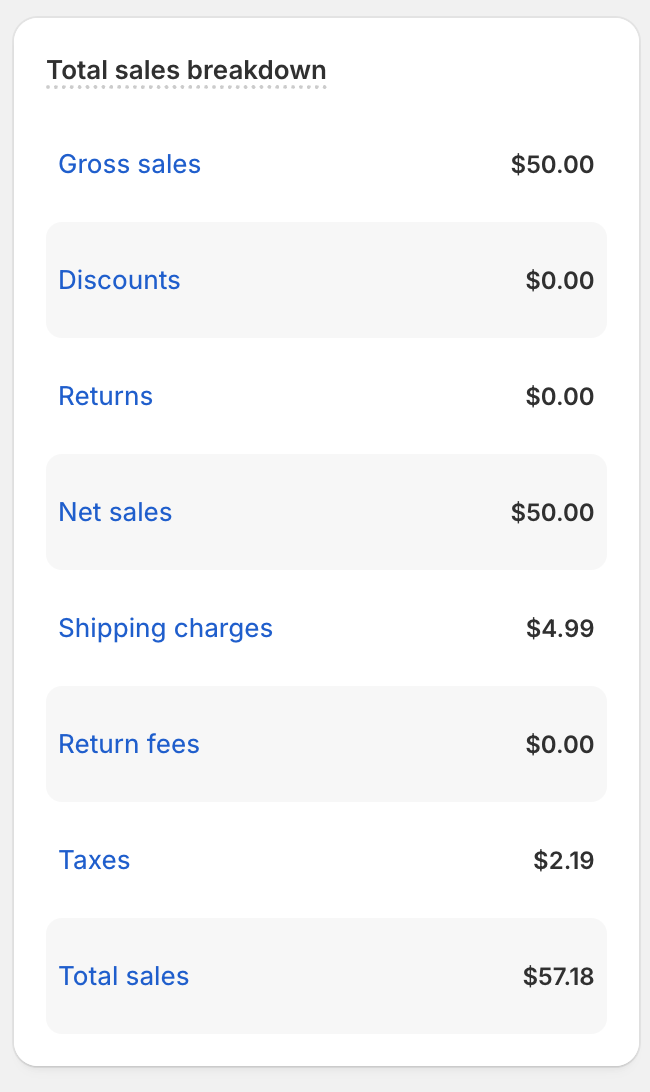650x1092 pixels.
Task: Click the Discounts link
Action: tap(119, 280)
